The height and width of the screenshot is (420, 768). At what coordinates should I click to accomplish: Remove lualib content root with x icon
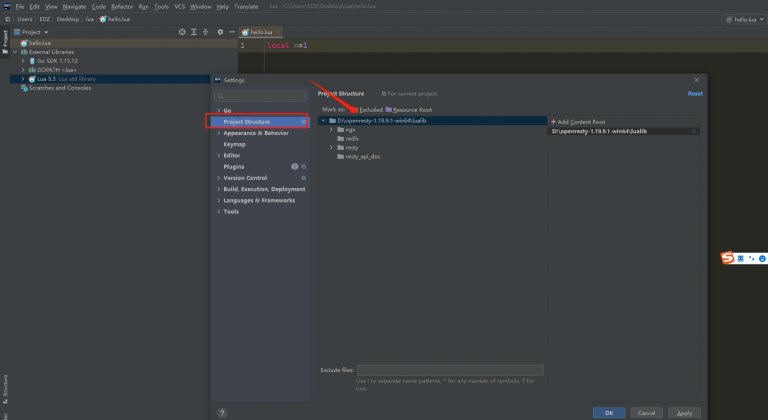click(x=695, y=131)
